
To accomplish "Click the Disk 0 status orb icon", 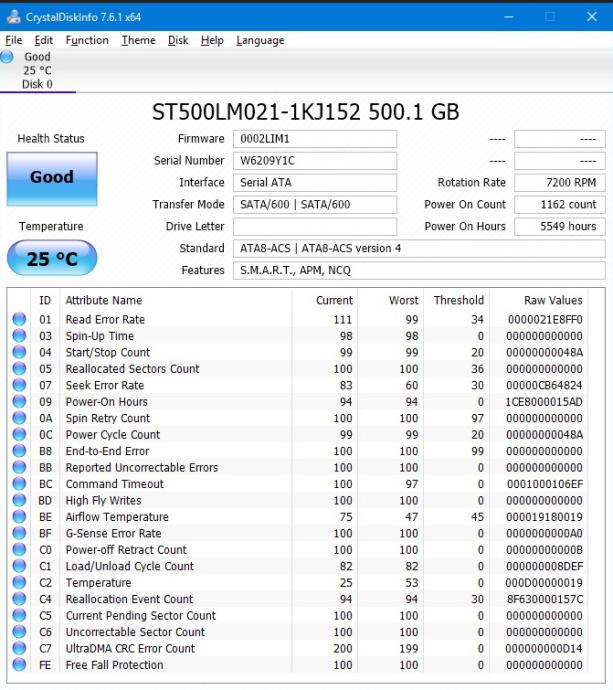I will [x=7, y=57].
